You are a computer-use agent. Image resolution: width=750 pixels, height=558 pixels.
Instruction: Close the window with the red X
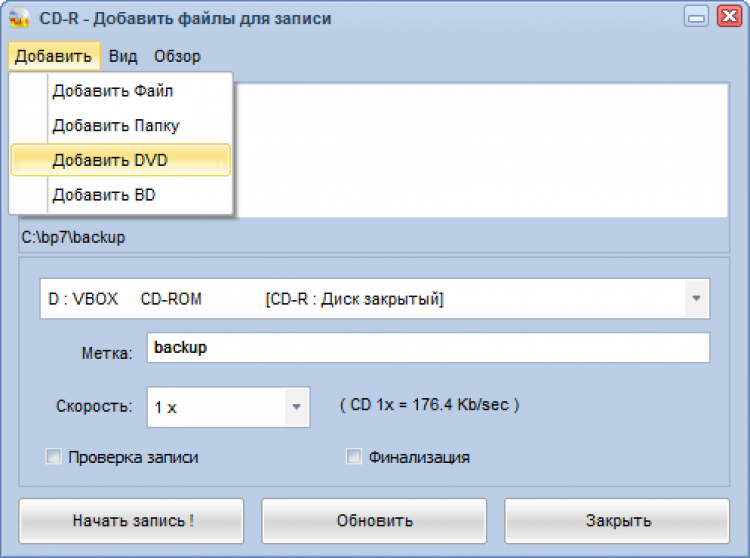[727, 18]
